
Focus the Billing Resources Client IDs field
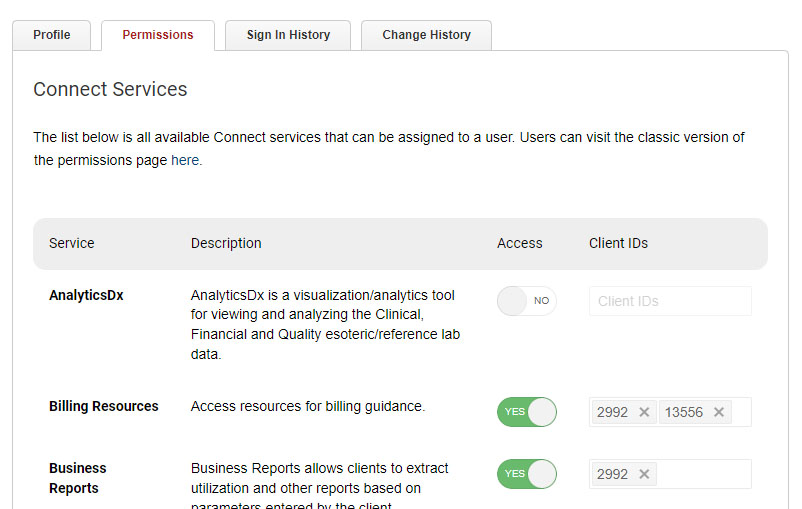740,412
